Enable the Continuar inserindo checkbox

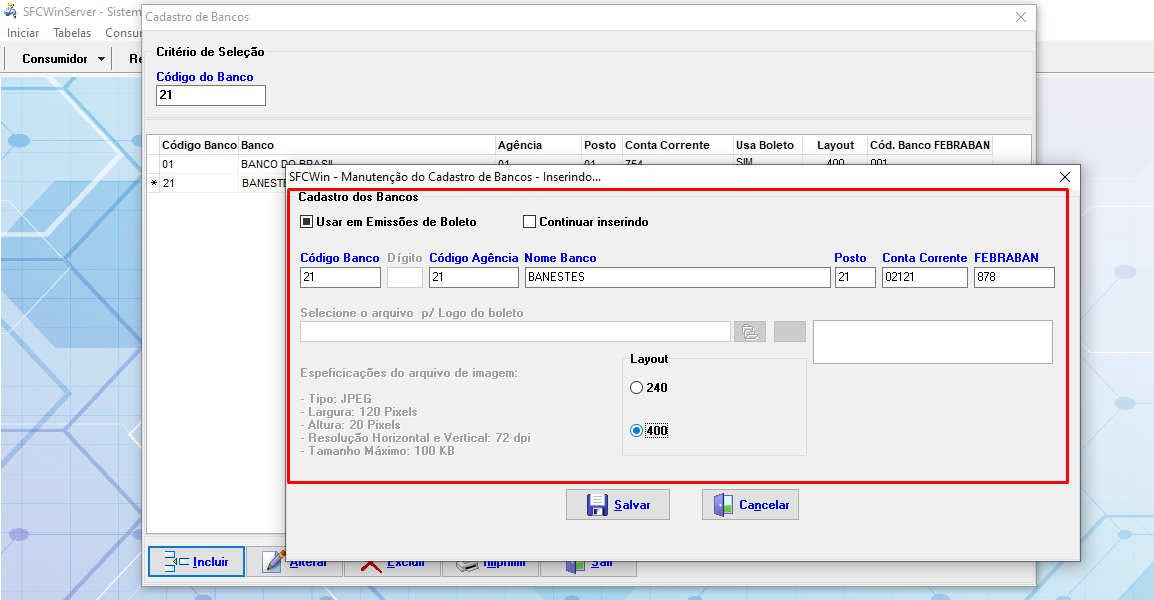tap(530, 222)
